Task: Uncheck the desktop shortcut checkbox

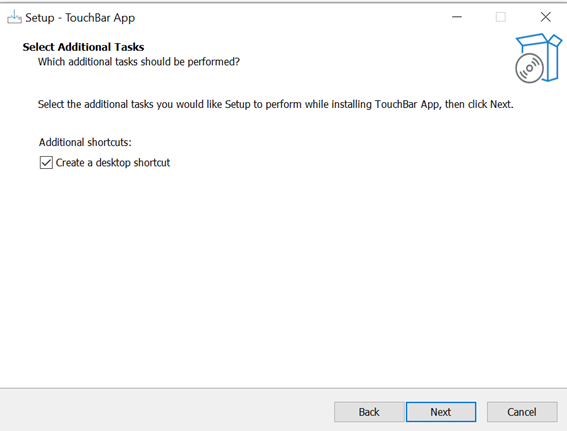Action: (x=46, y=163)
